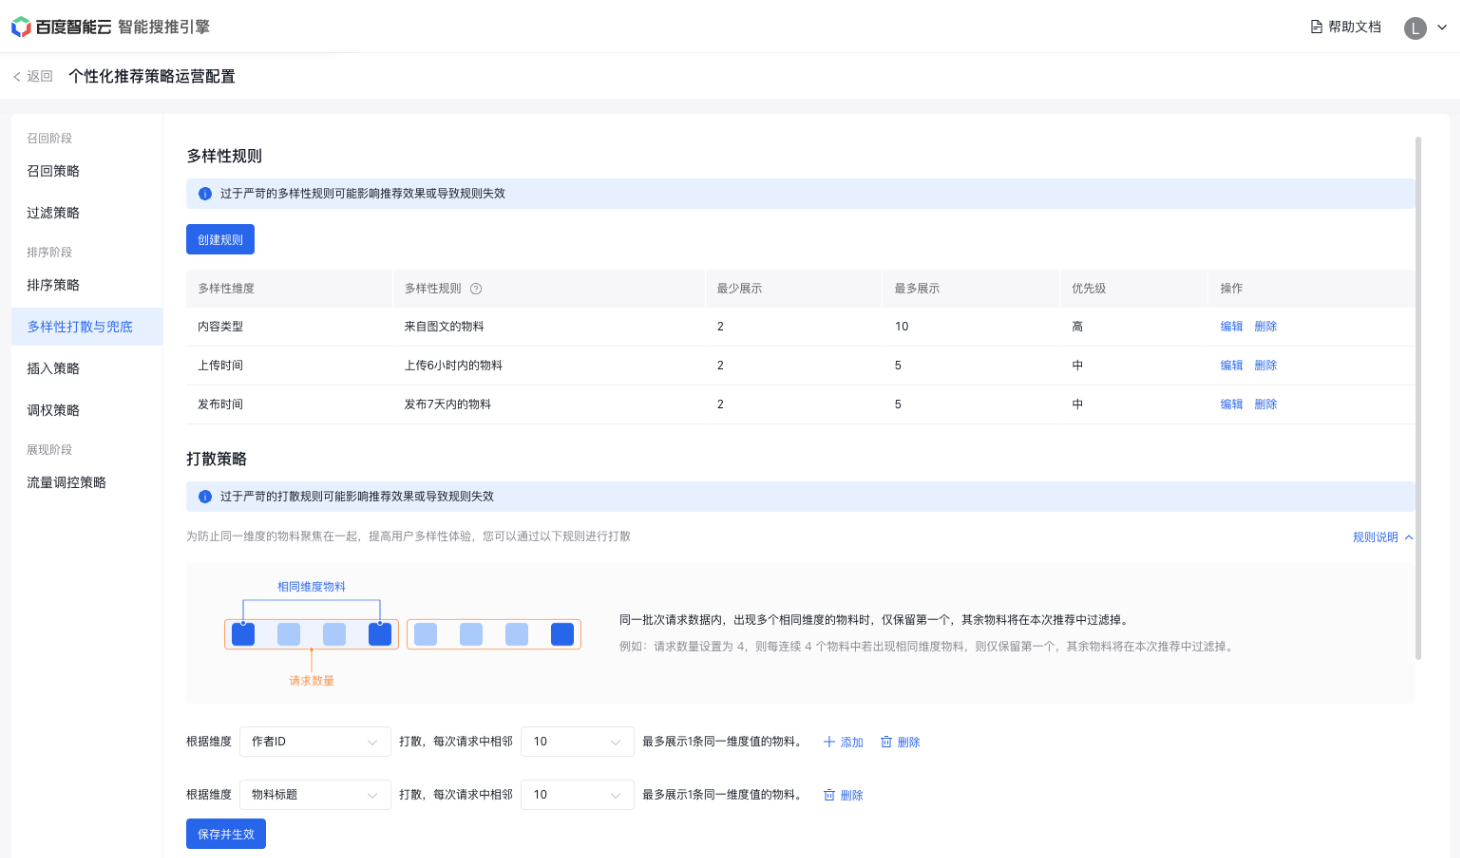Open the adjacent count dropdown in 作者ID row
Image resolution: width=1460 pixels, height=858 pixels.
[577, 742]
